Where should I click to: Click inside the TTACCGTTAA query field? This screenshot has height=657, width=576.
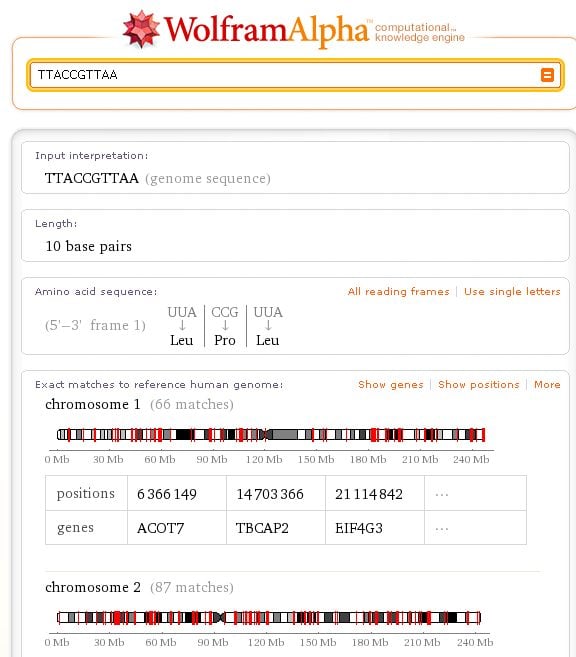click(285, 75)
